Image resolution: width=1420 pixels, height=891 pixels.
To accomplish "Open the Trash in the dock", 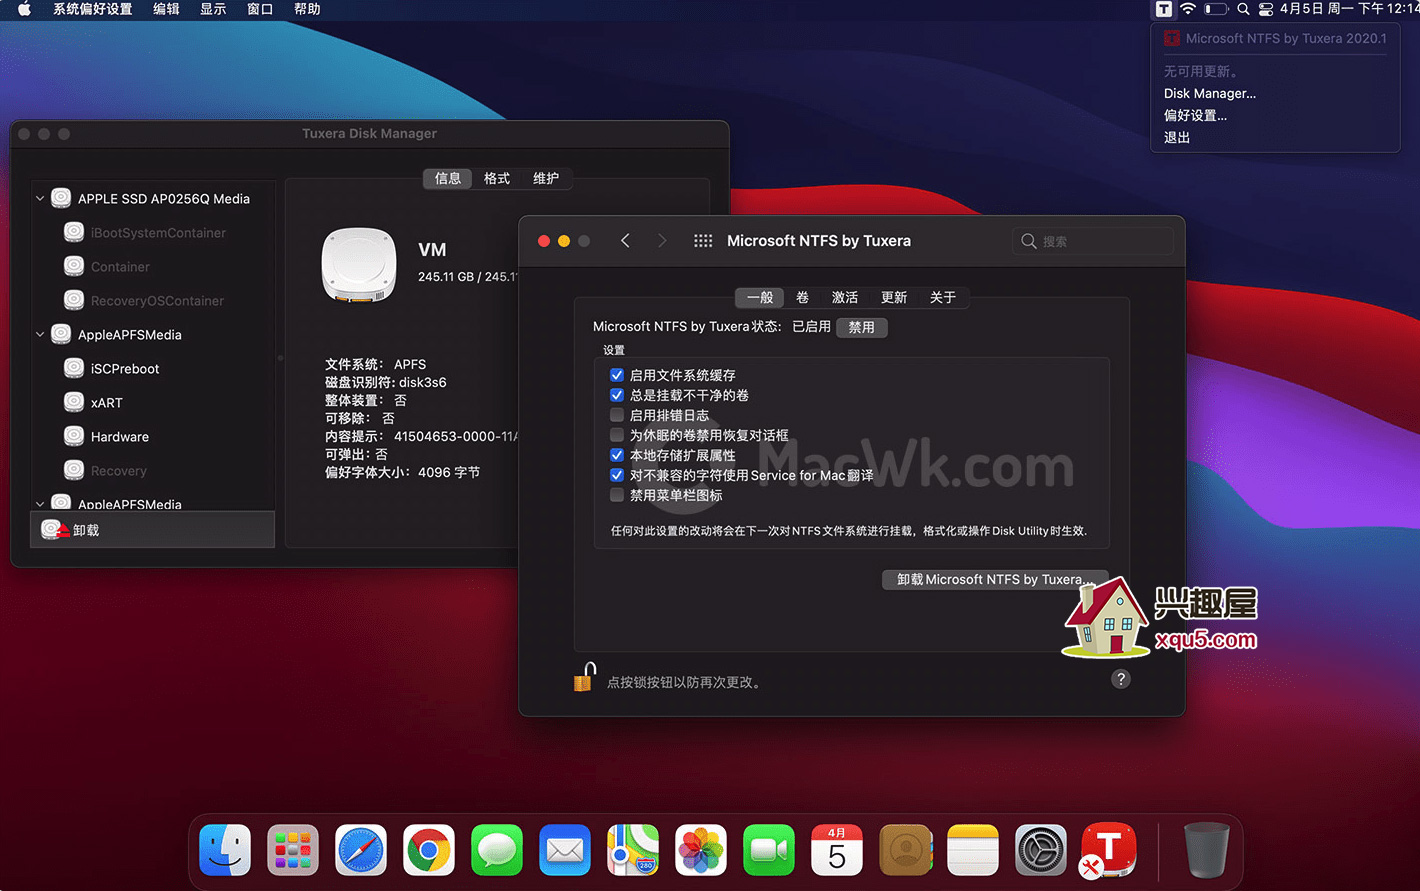I will pyautogui.click(x=1206, y=850).
